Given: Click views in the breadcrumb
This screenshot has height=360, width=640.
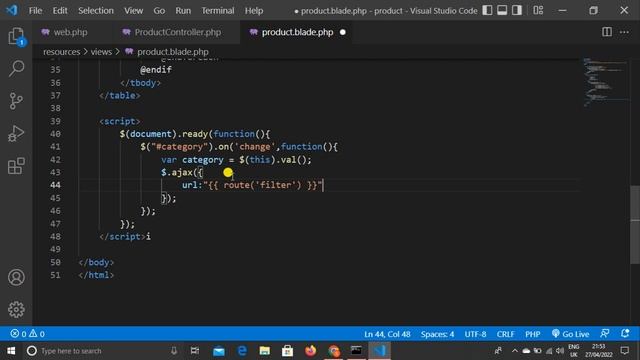Looking at the screenshot, I should tap(101, 52).
